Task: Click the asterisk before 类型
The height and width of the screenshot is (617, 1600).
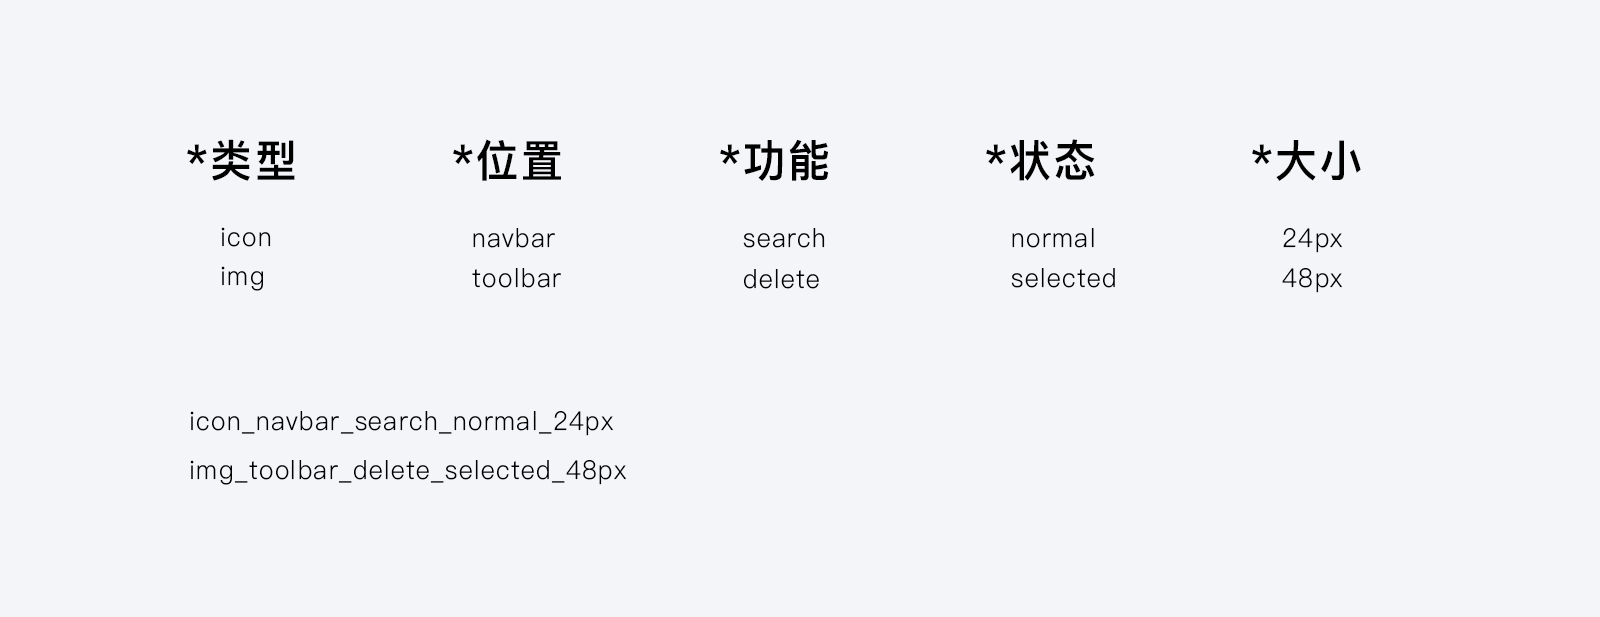Action: pos(197,158)
